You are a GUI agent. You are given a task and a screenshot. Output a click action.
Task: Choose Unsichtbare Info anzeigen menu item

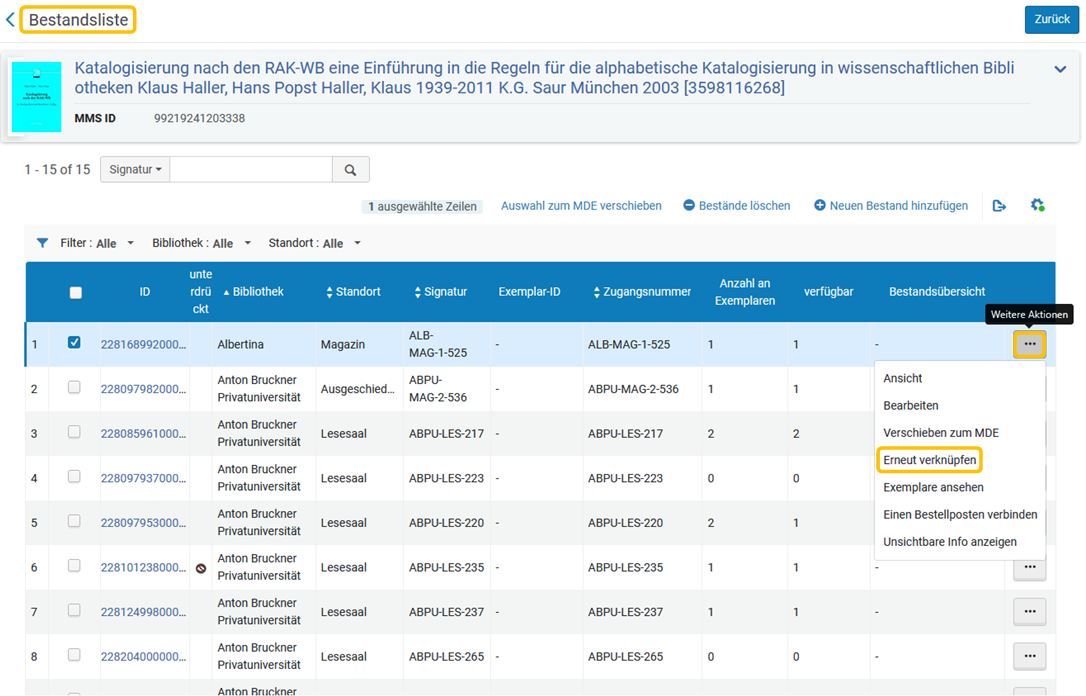[950, 542]
